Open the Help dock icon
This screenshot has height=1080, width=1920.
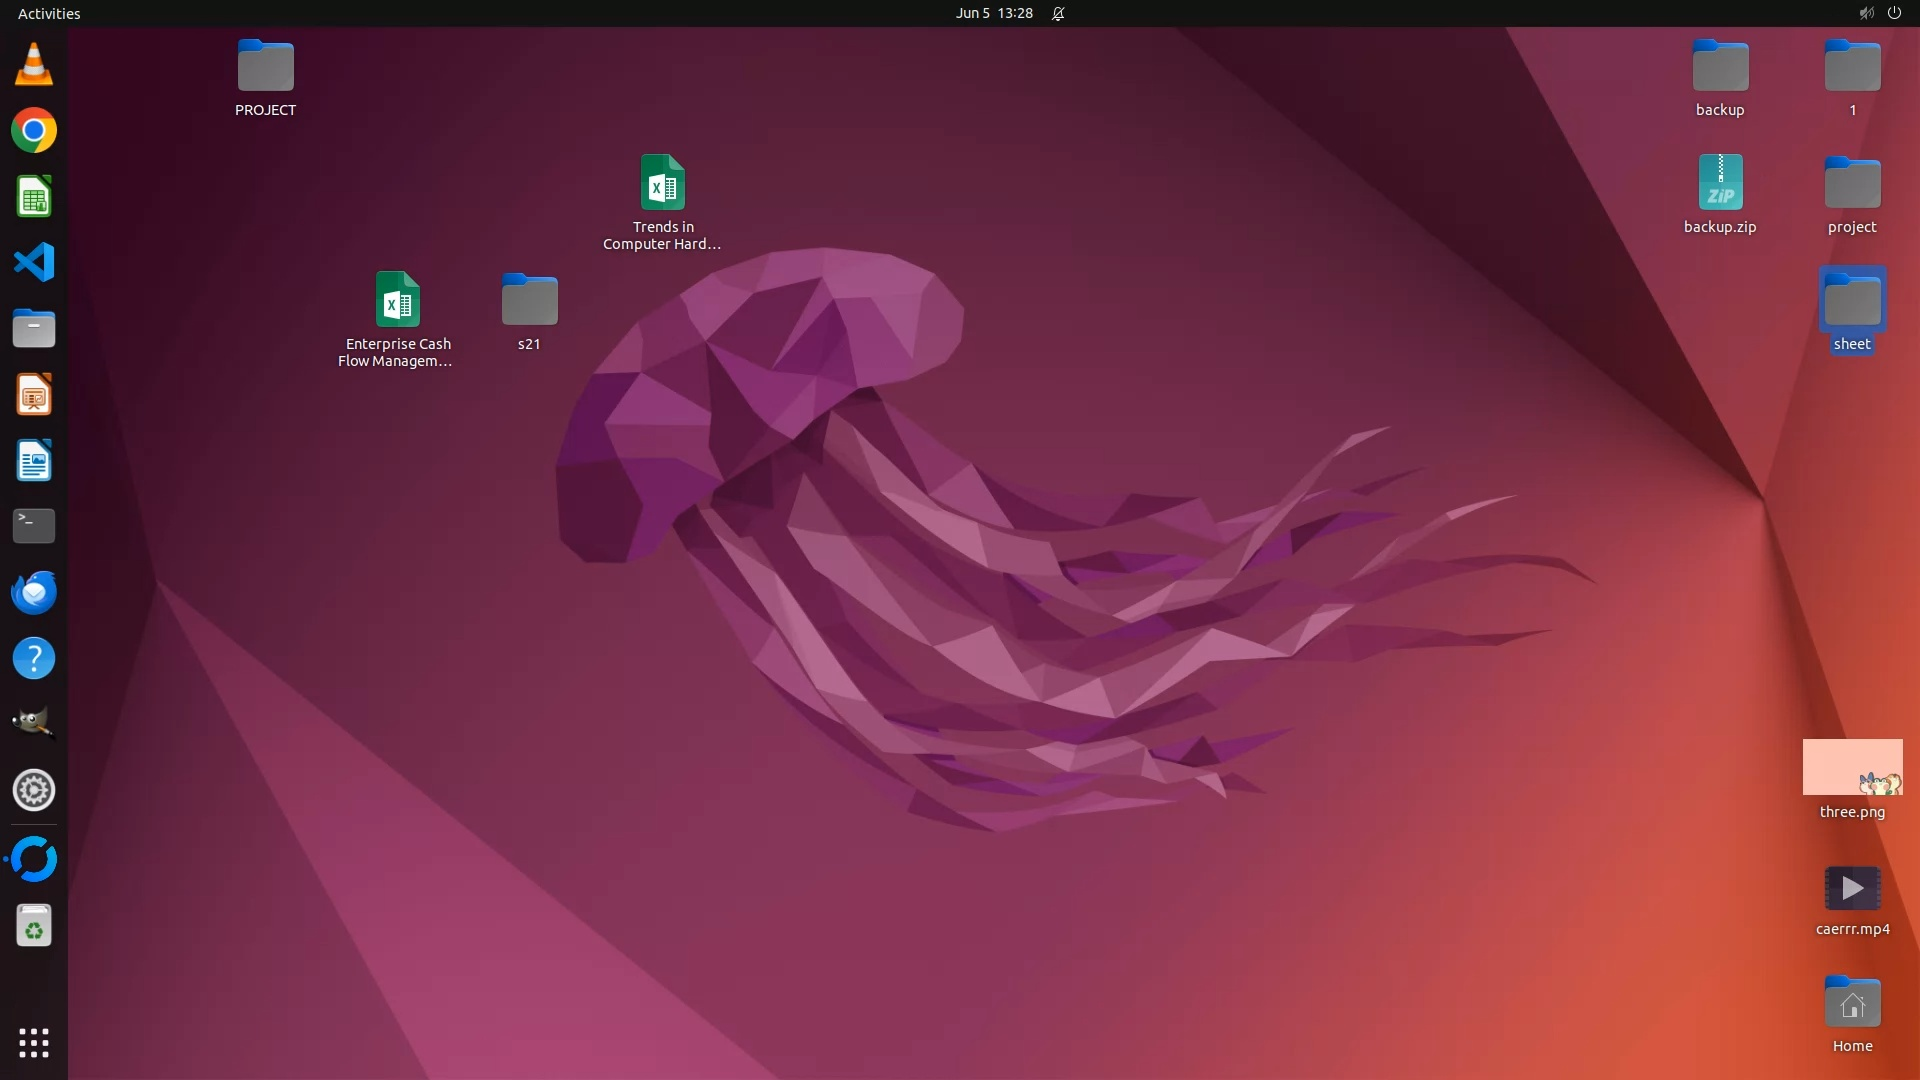tap(33, 658)
